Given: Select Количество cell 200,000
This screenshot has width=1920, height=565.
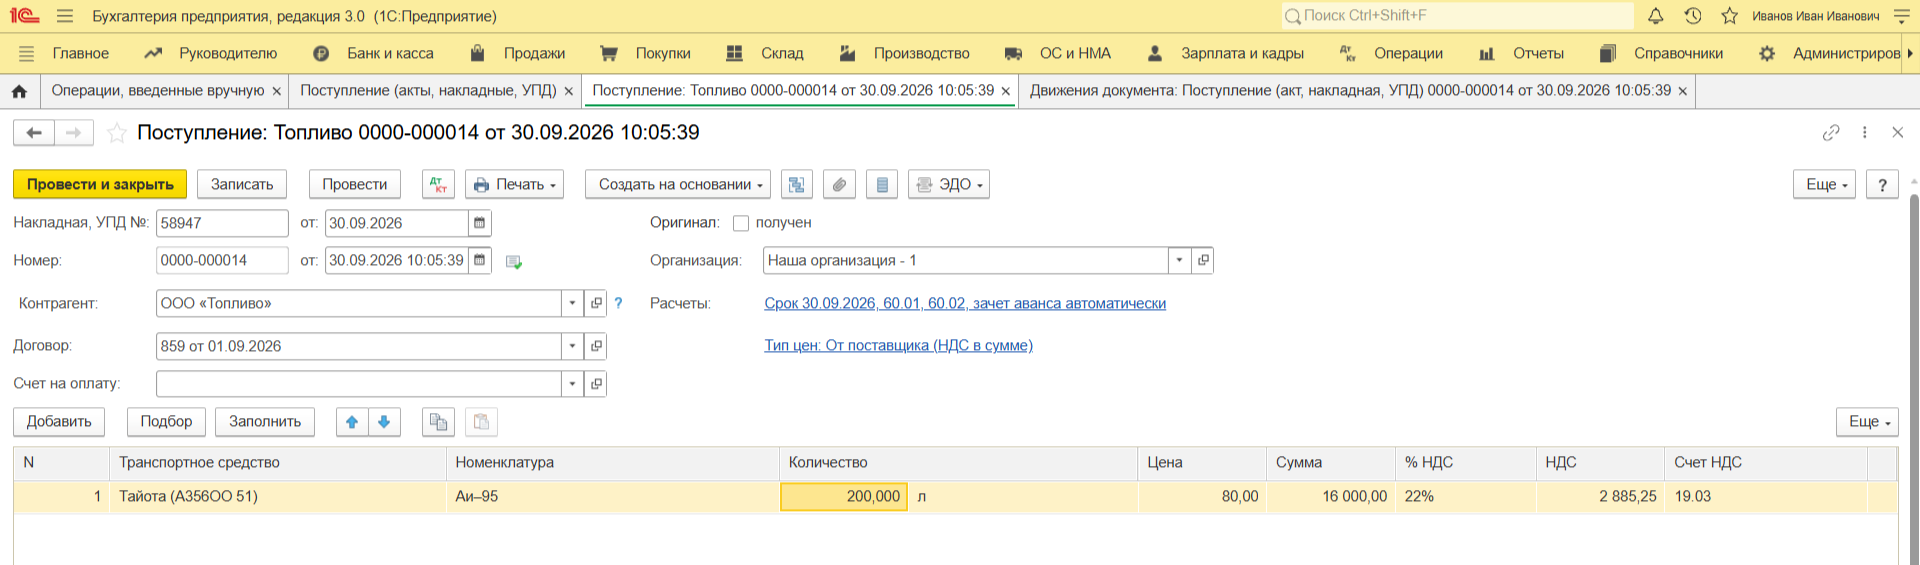Looking at the screenshot, I should point(843,497).
